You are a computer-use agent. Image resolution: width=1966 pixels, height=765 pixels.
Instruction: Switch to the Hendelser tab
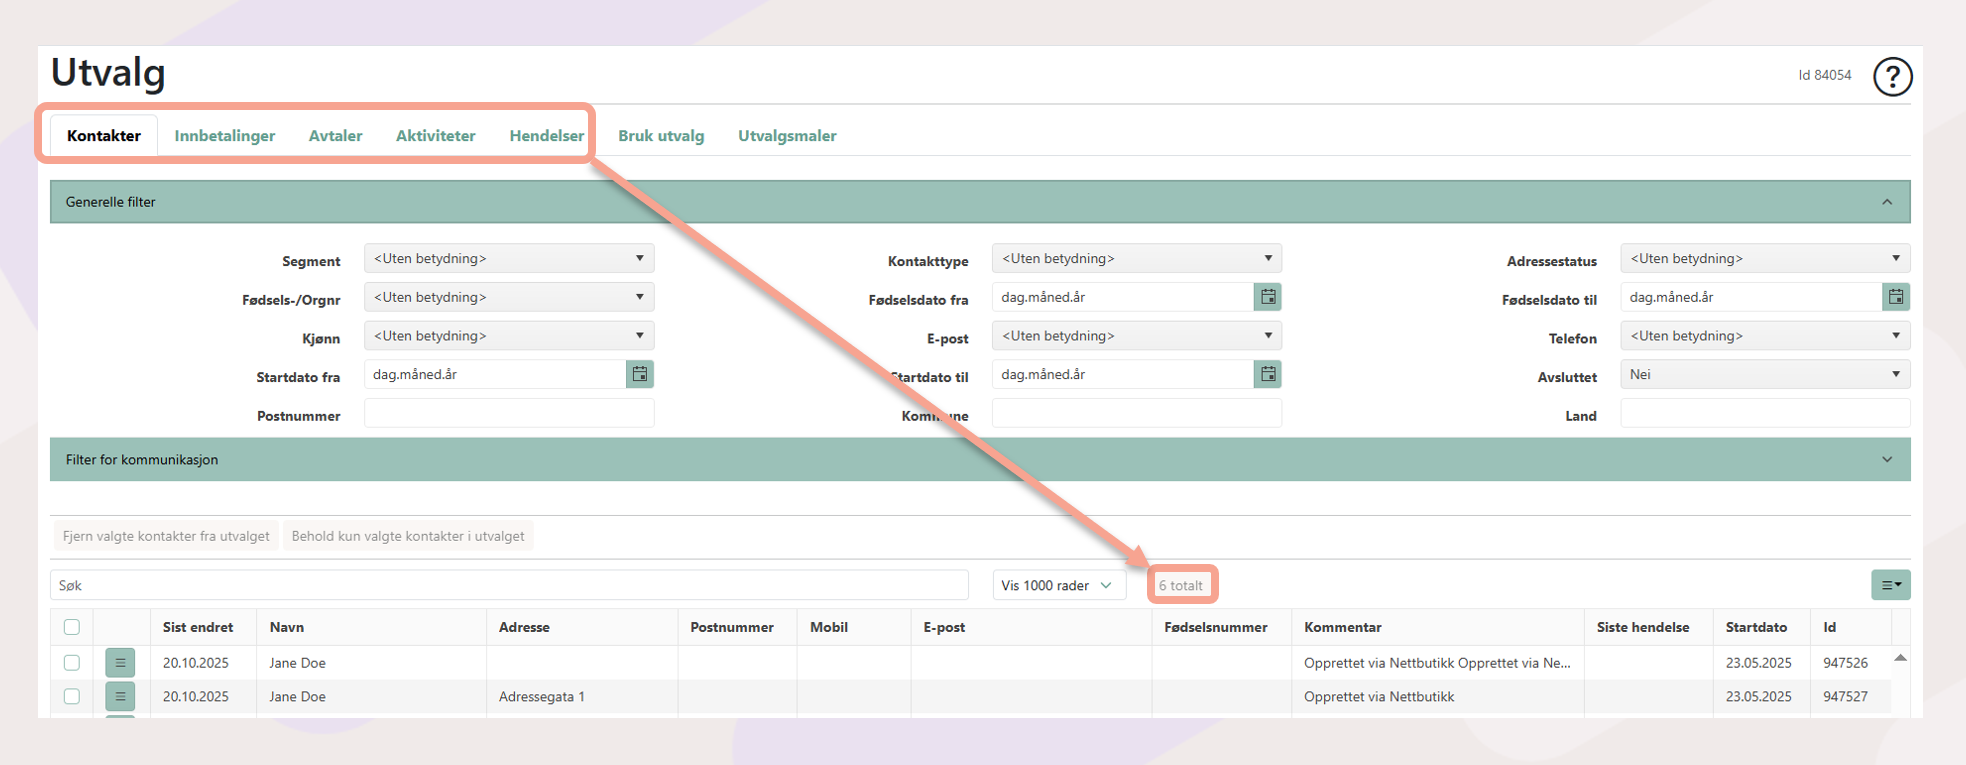pos(547,136)
